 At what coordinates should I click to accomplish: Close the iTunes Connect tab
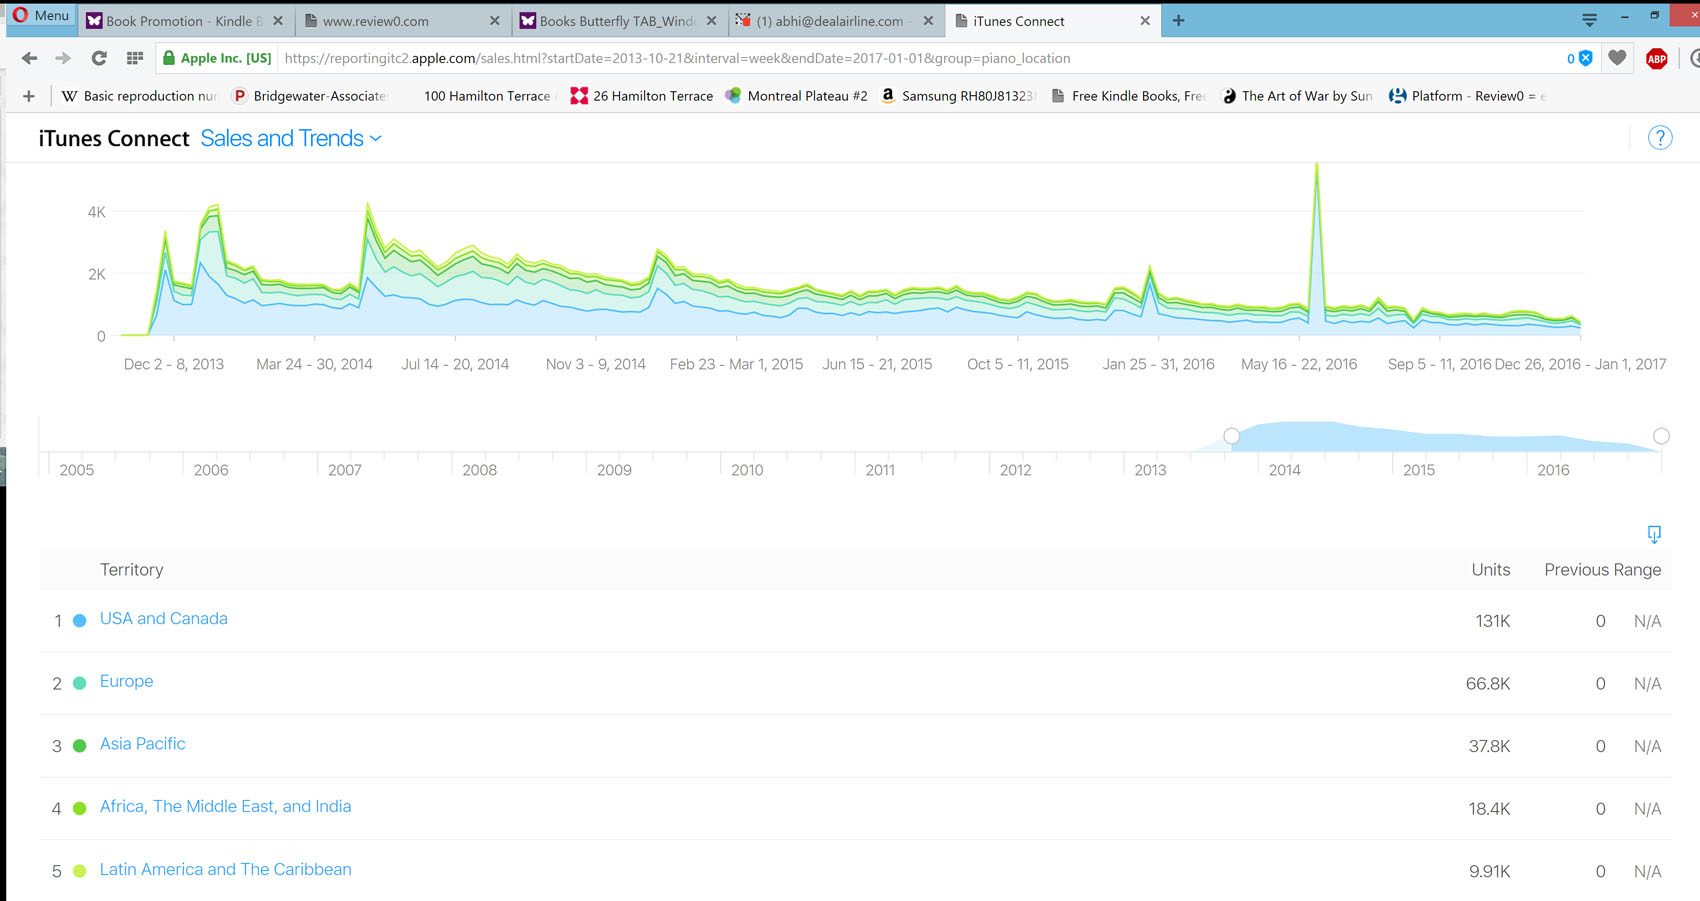click(1145, 21)
